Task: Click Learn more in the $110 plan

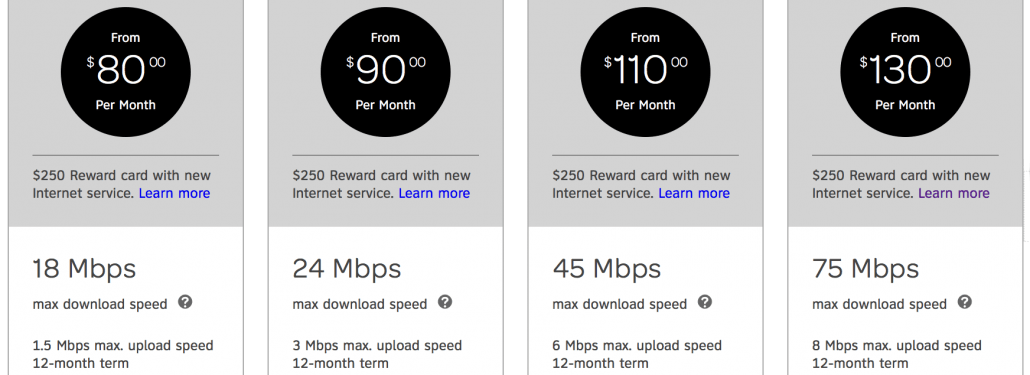Action: tap(694, 193)
